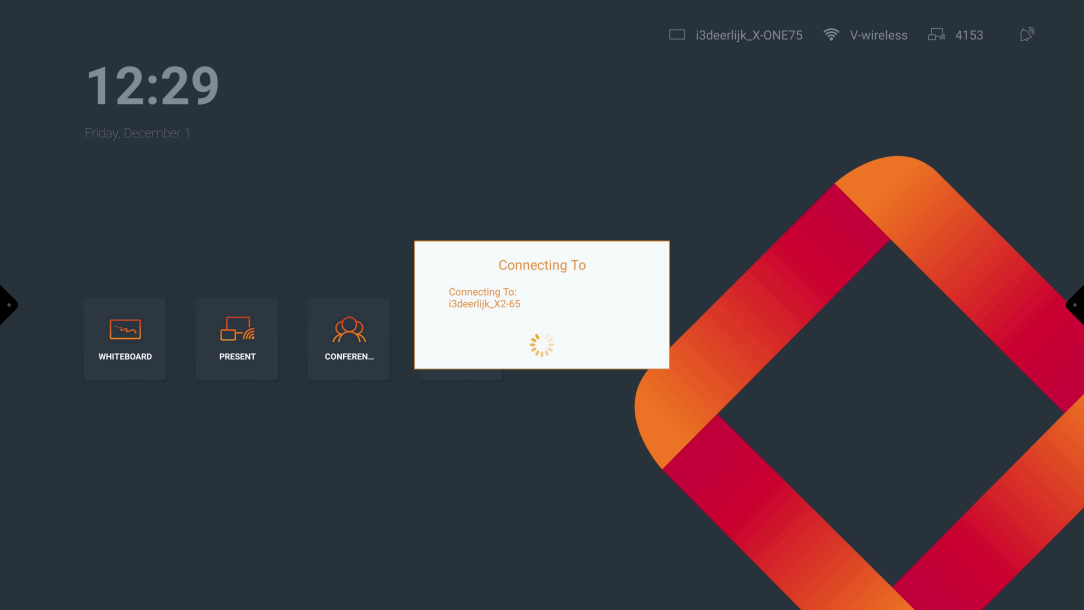Click the i3deerlijk_X-ONE75 device name
This screenshot has height=610, width=1084.
tap(748, 35)
